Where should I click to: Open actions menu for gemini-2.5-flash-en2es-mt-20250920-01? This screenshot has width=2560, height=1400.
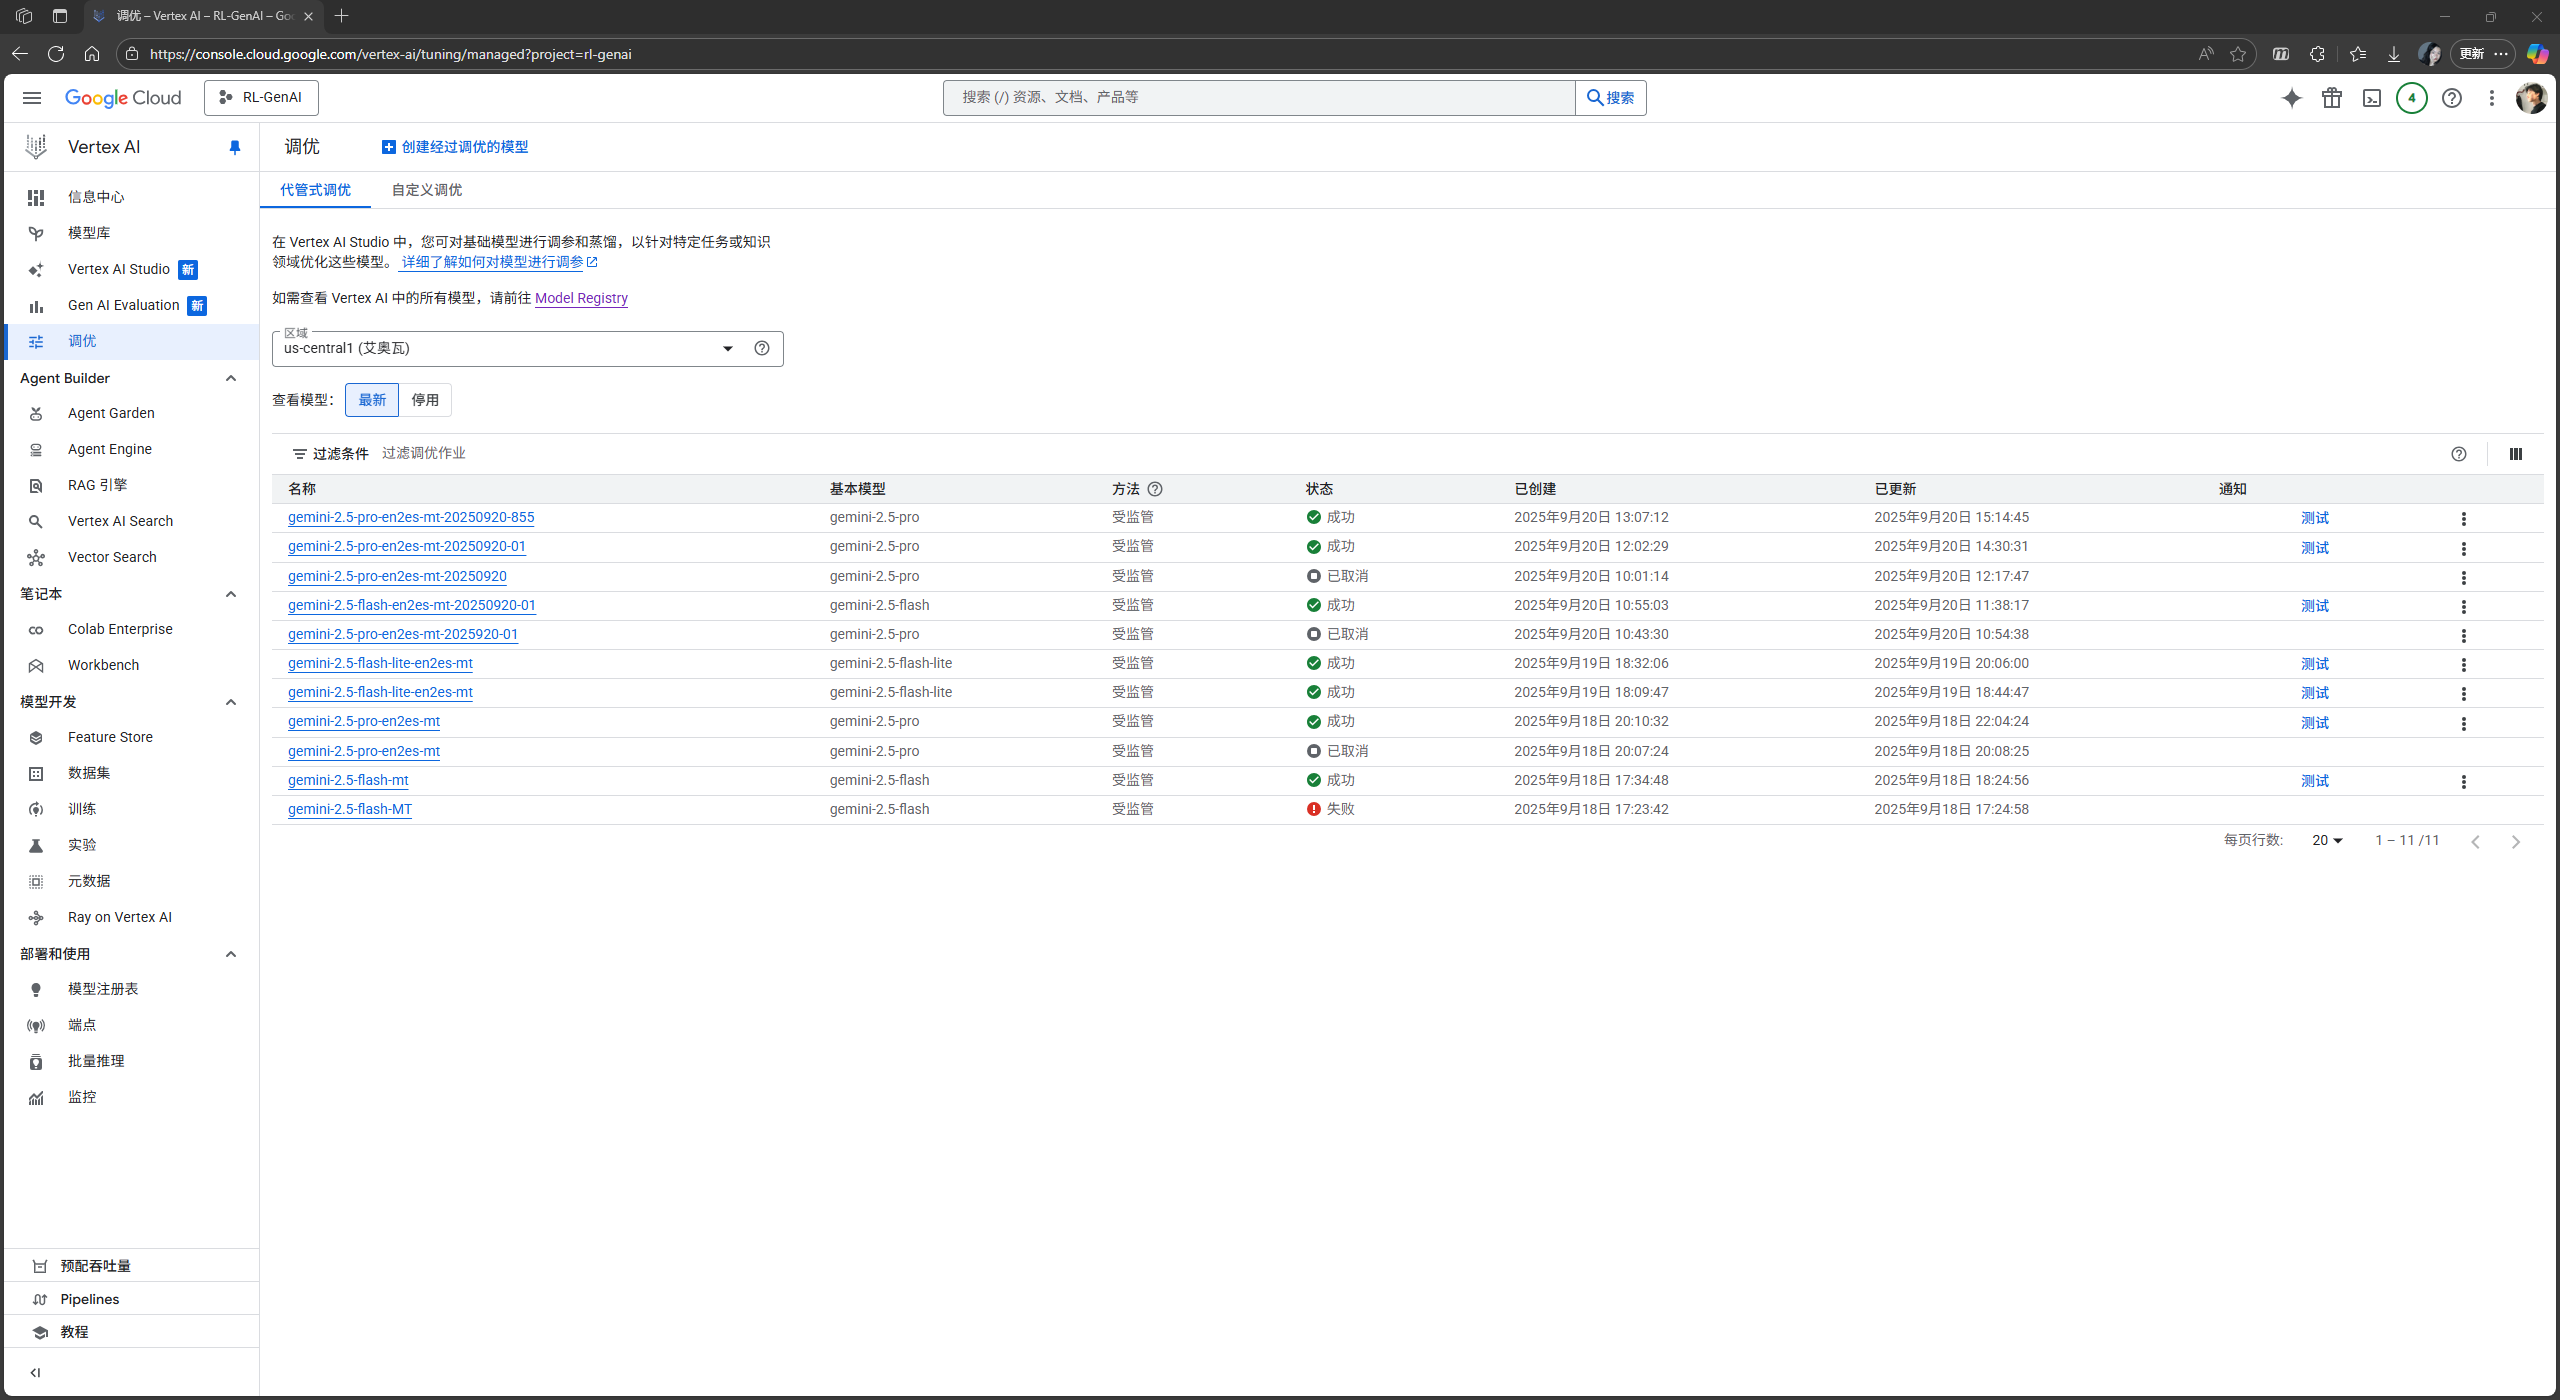(2464, 607)
